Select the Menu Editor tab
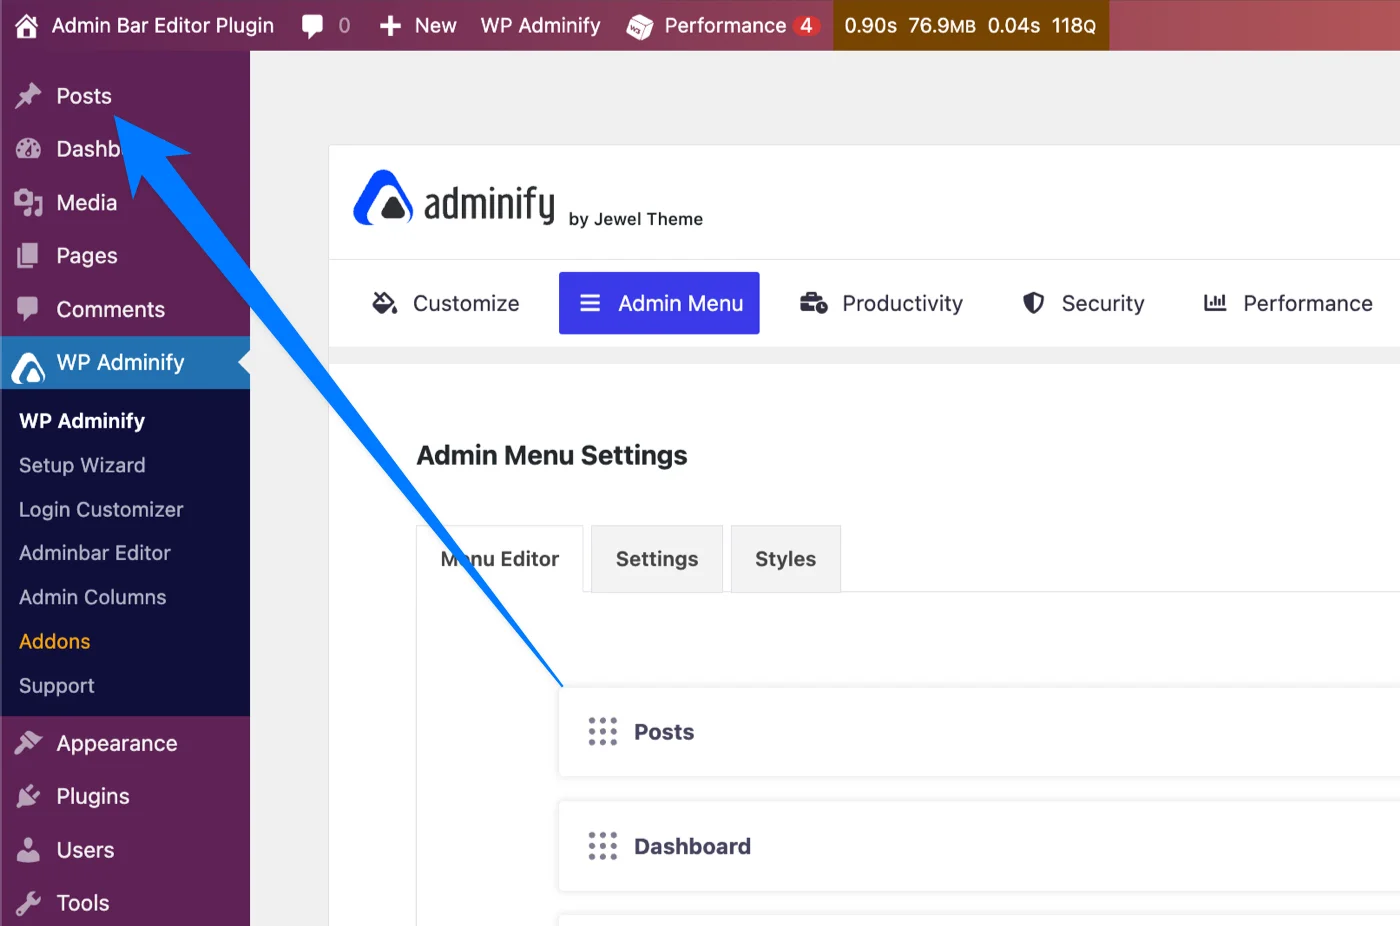The width and height of the screenshot is (1400, 926). point(500,558)
